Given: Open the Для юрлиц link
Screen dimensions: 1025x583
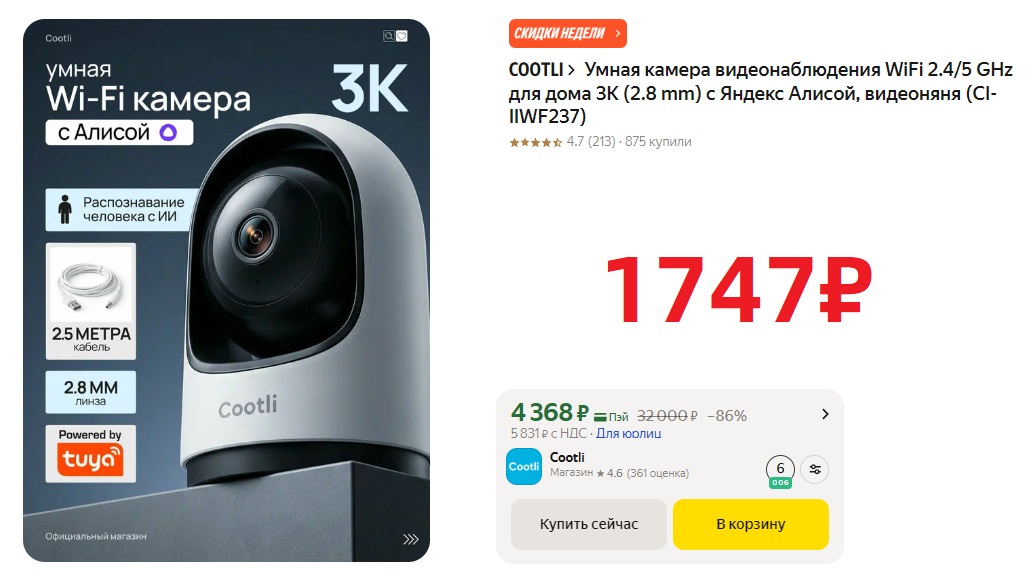Looking at the screenshot, I should click(628, 434).
